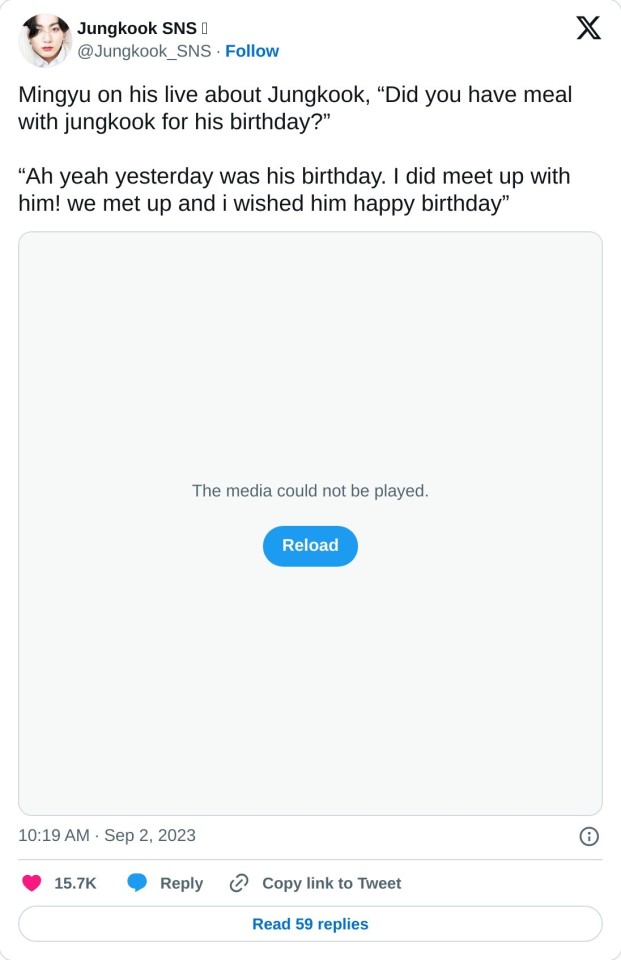Image resolution: width=621 pixels, height=960 pixels.
Task: Follow the Jungkook_SNS account
Action: (252, 51)
